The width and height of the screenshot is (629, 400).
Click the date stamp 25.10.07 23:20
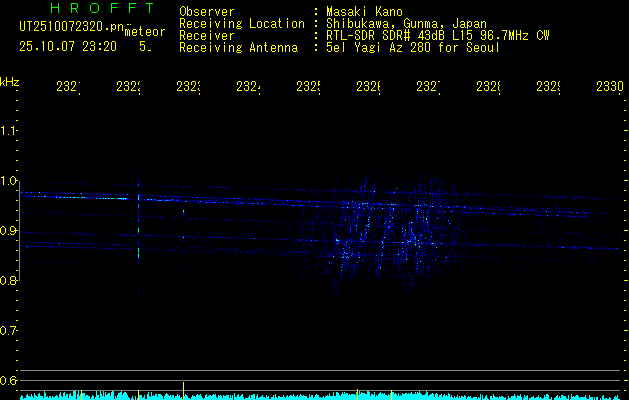click(68, 47)
